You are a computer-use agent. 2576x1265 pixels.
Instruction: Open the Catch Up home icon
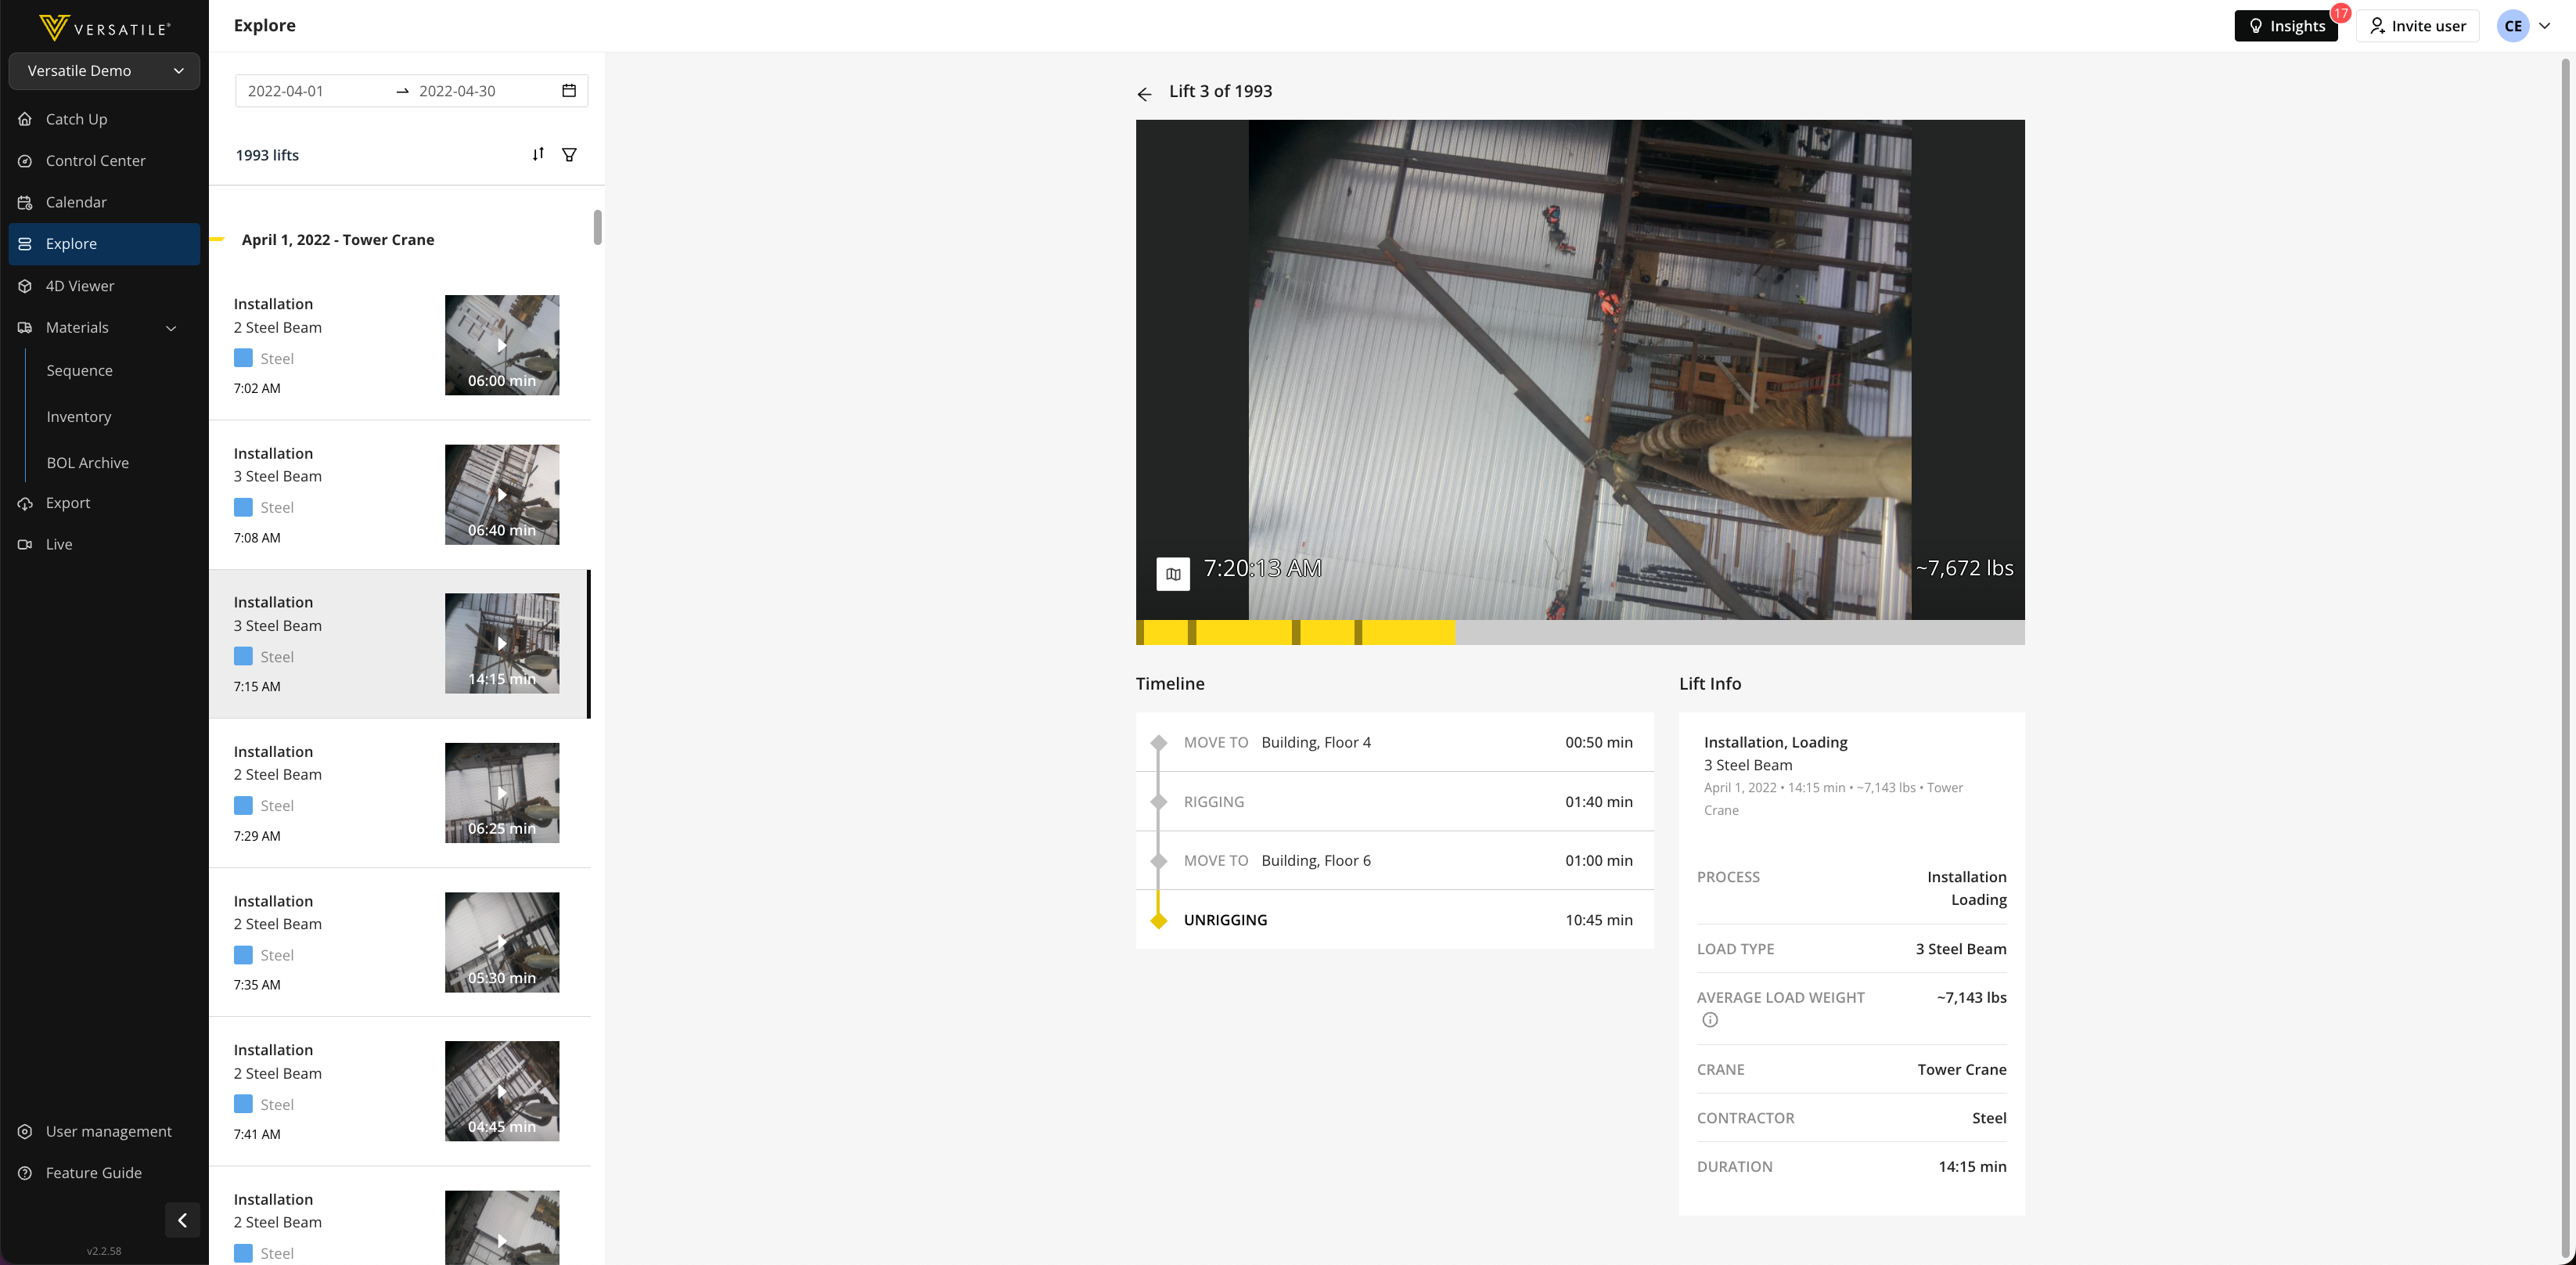pyautogui.click(x=25, y=119)
